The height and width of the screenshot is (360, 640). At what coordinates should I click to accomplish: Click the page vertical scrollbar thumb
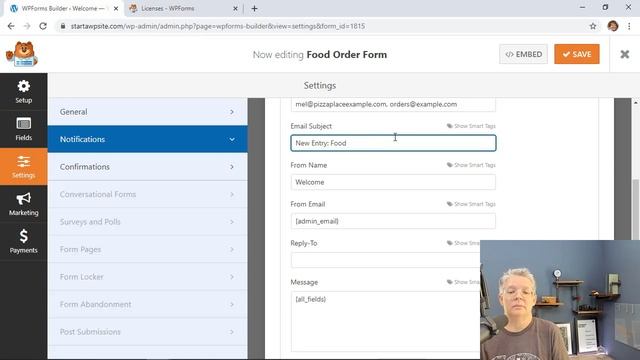636,209
